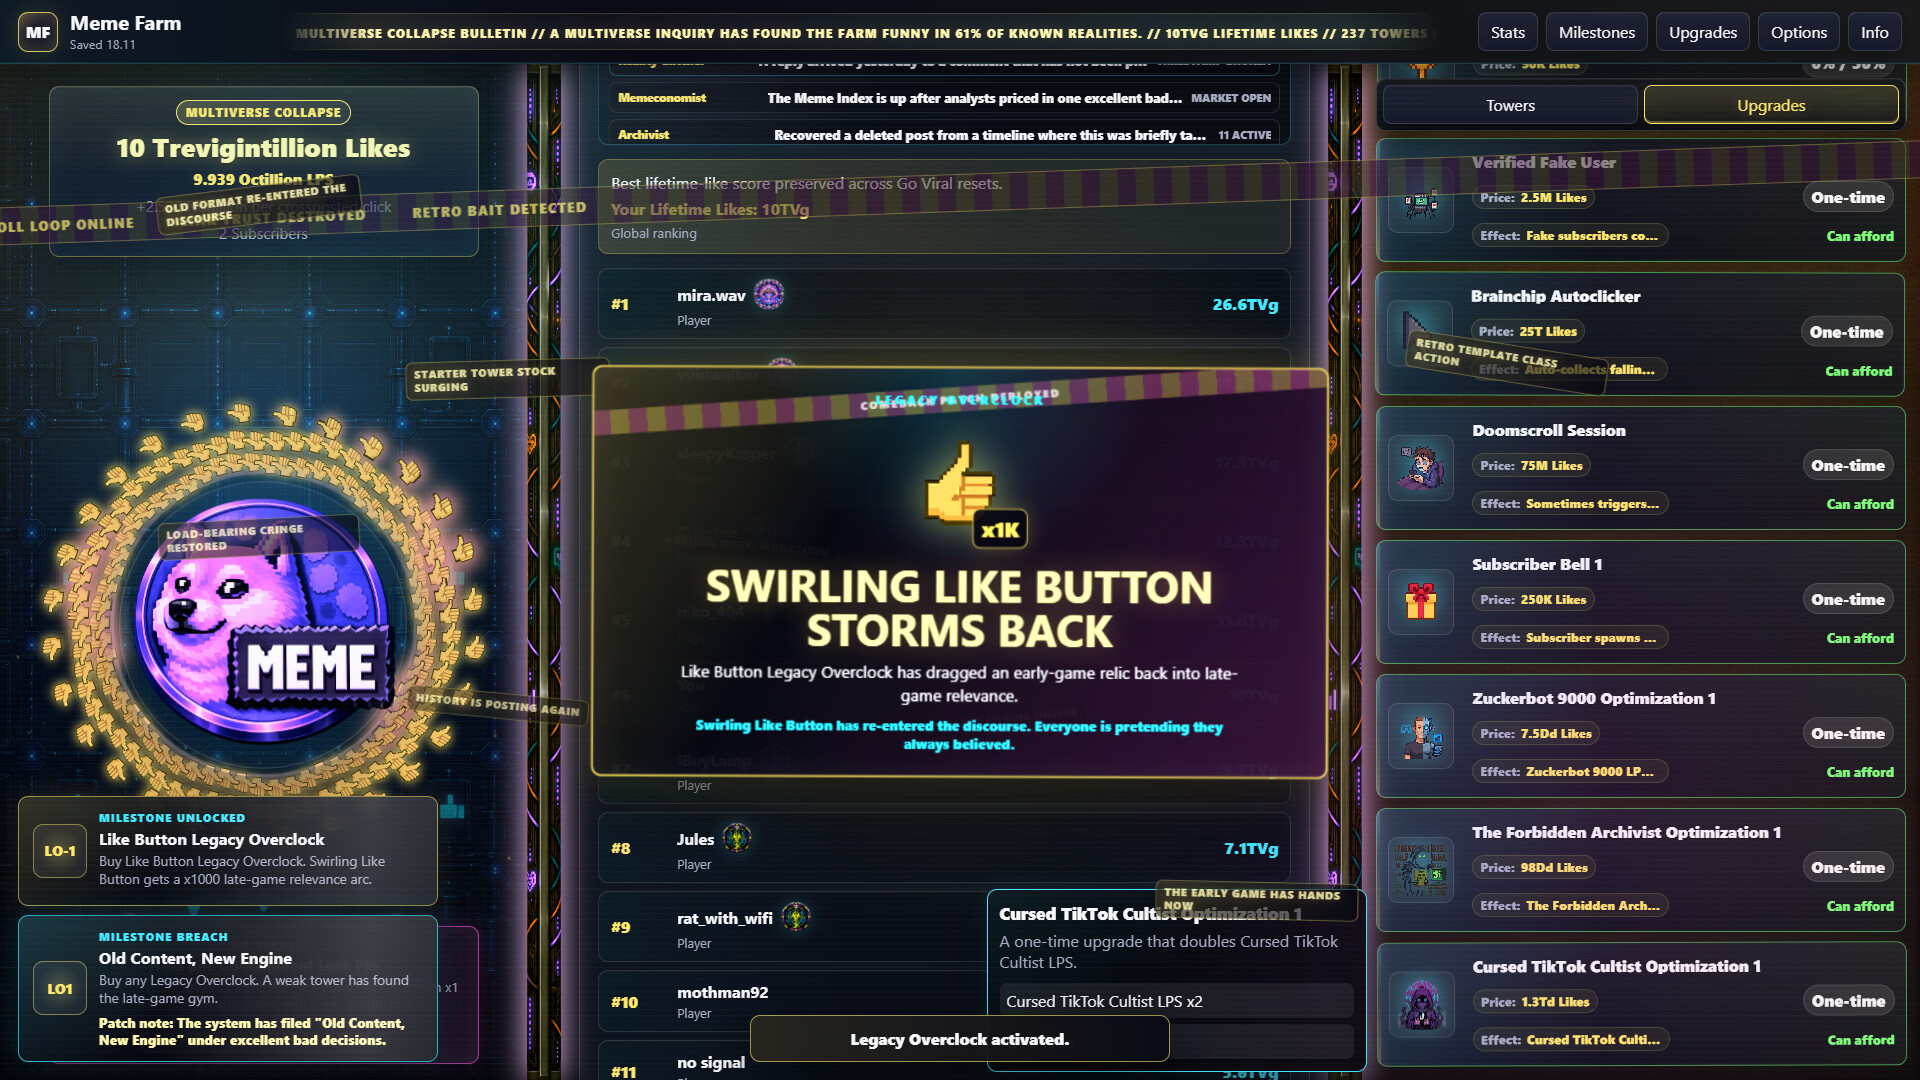Click the Forbidden Archivist 98Dd price
The width and height of the screenshot is (1920, 1080).
[x=1534, y=867]
